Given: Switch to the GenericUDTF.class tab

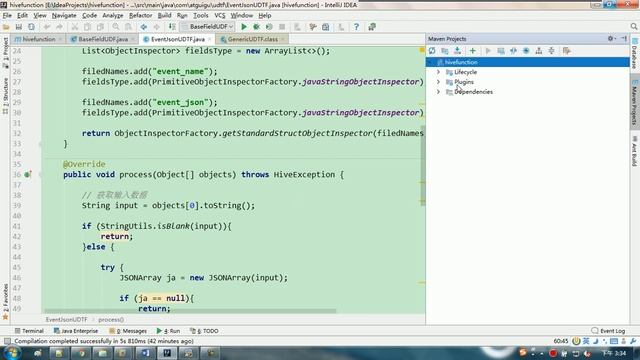Looking at the screenshot, I should coord(252,39).
